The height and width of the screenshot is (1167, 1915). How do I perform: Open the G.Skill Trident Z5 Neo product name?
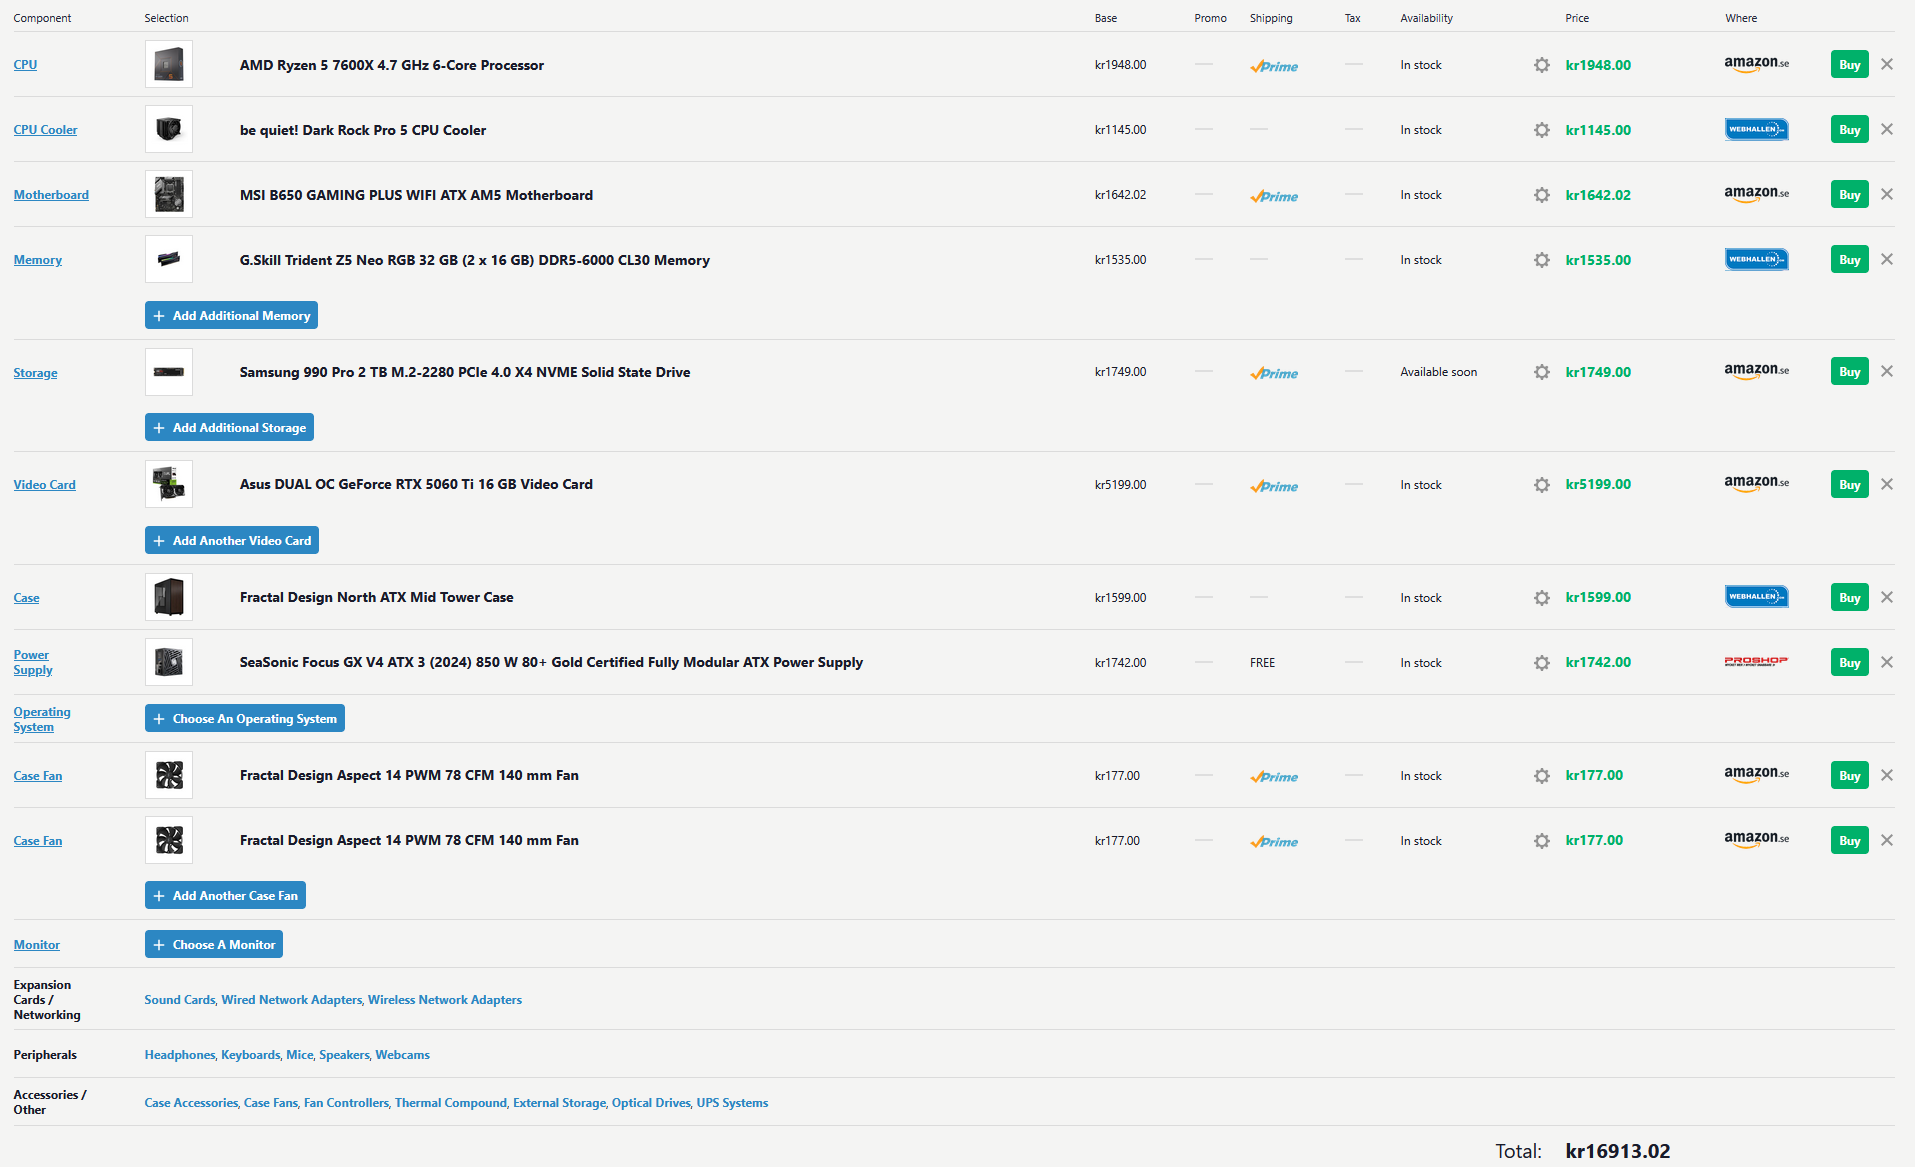[475, 260]
